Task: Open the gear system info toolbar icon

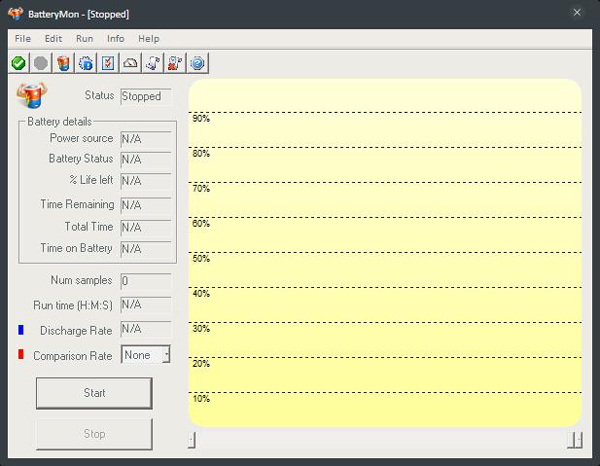Action: [85, 63]
